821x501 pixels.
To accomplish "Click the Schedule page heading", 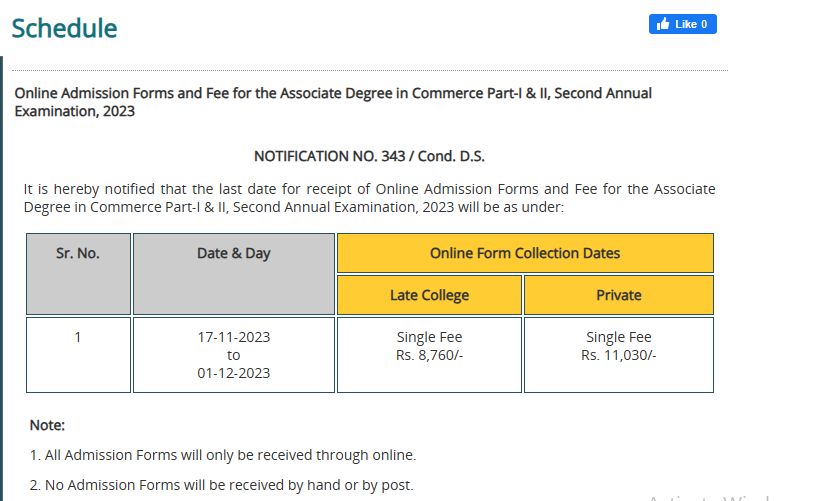I will point(64,28).
